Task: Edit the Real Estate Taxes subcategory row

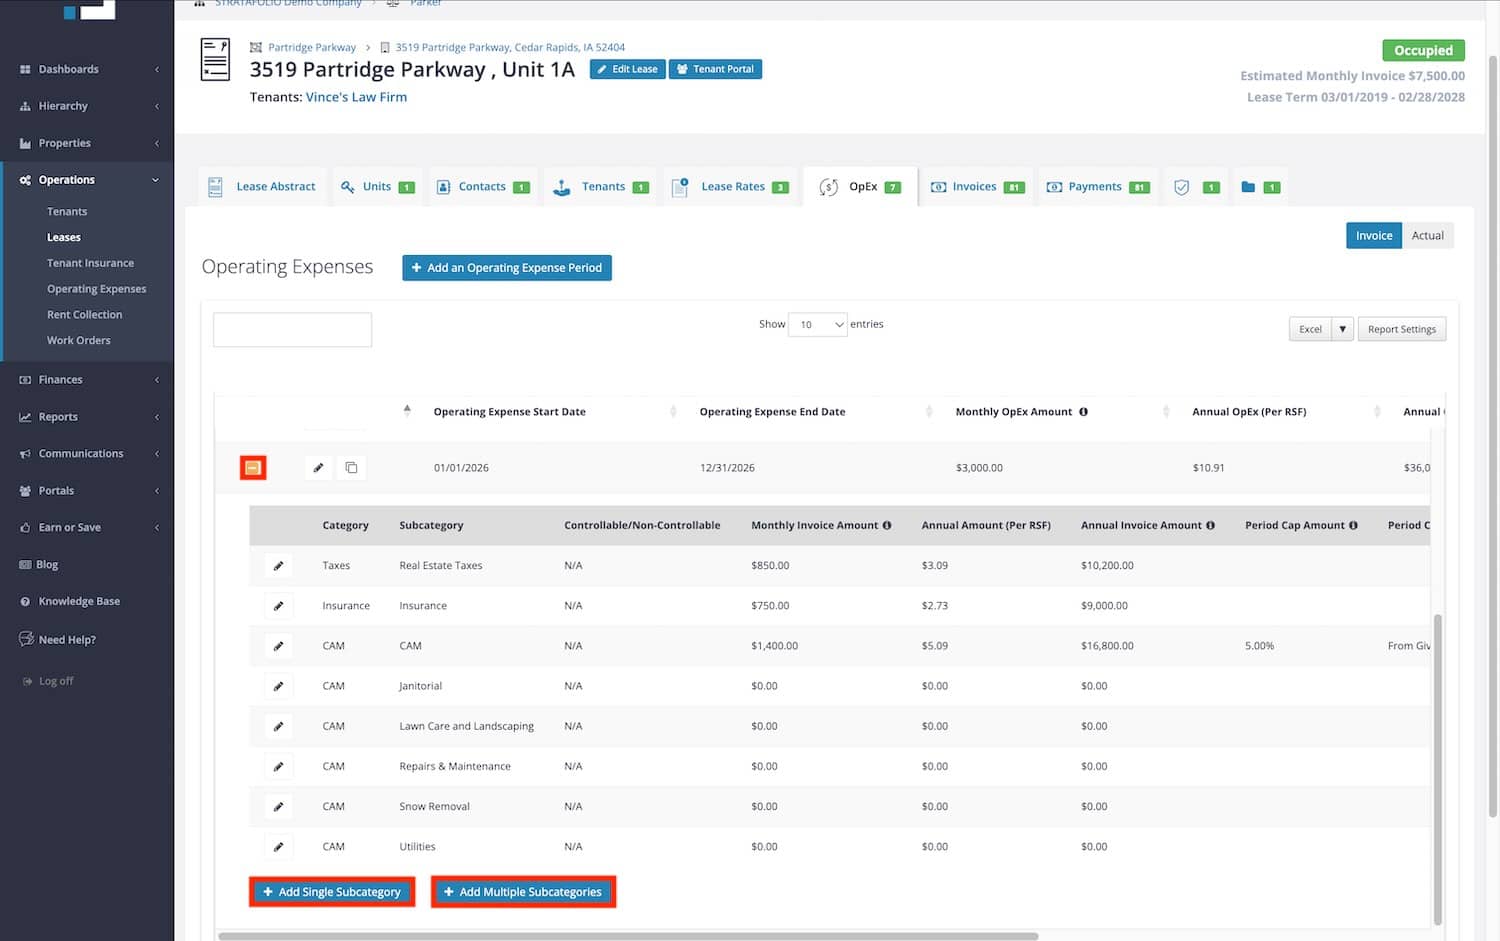Action: coord(278,566)
